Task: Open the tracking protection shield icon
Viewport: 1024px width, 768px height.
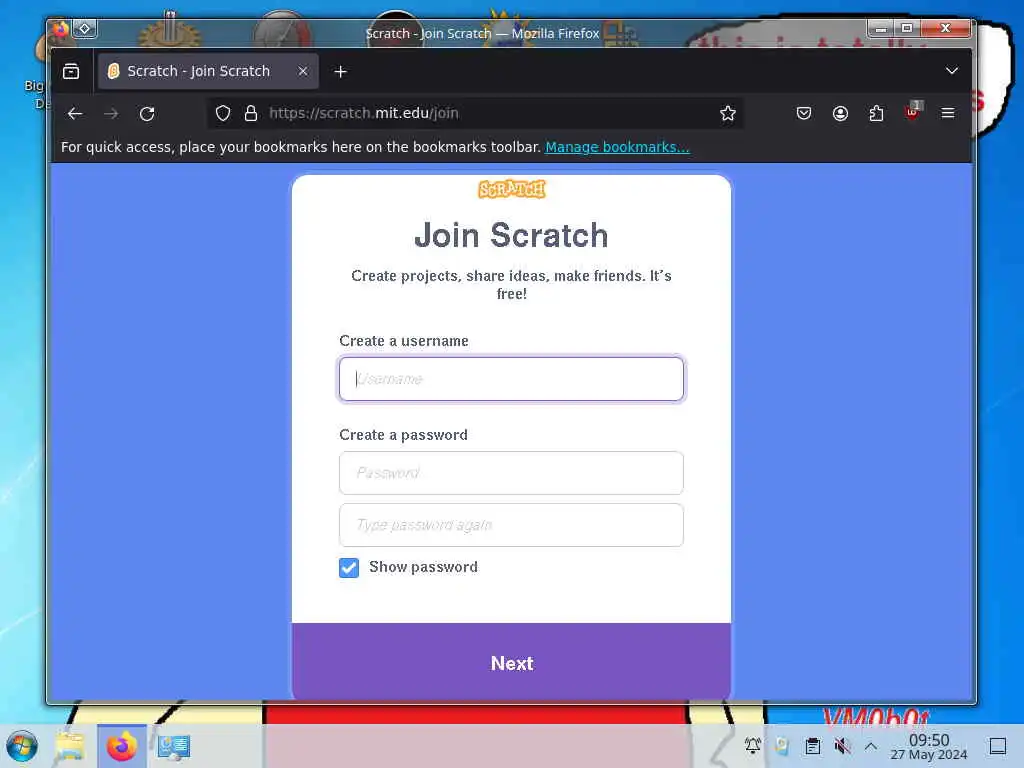Action: tap(223, 114)
